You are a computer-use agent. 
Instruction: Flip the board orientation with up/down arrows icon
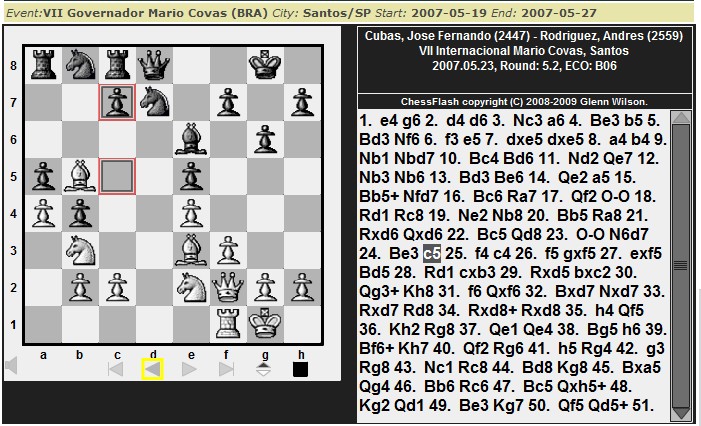click(263, 369)
